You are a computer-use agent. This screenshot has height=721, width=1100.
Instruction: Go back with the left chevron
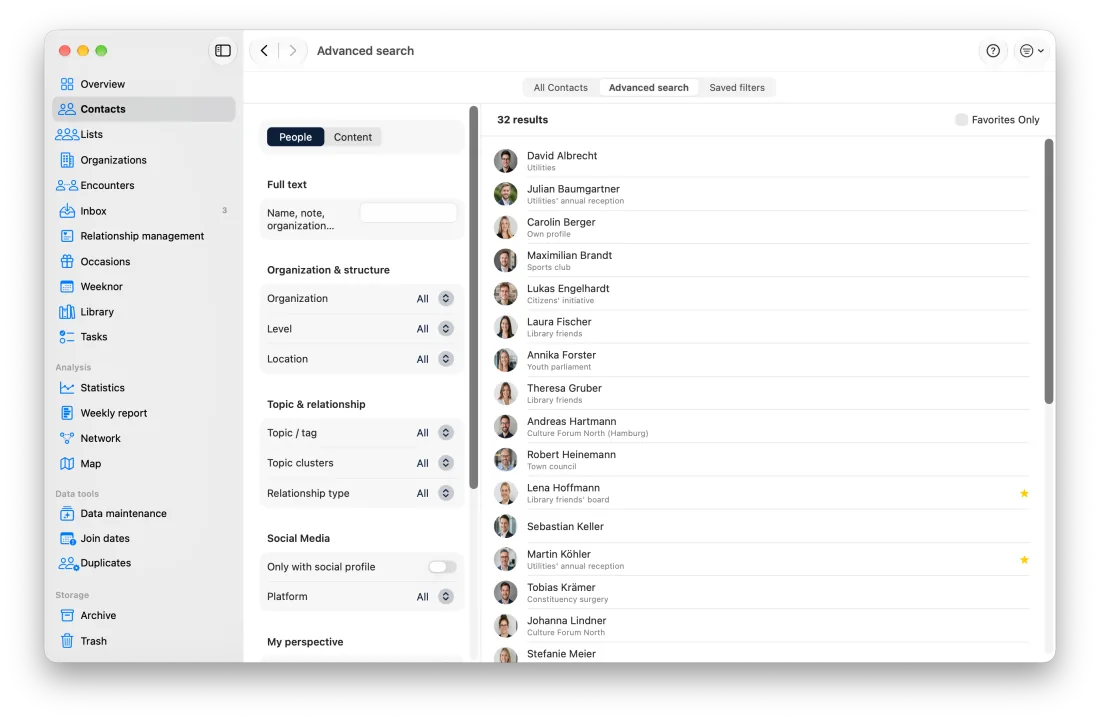(x=264, y=50)
